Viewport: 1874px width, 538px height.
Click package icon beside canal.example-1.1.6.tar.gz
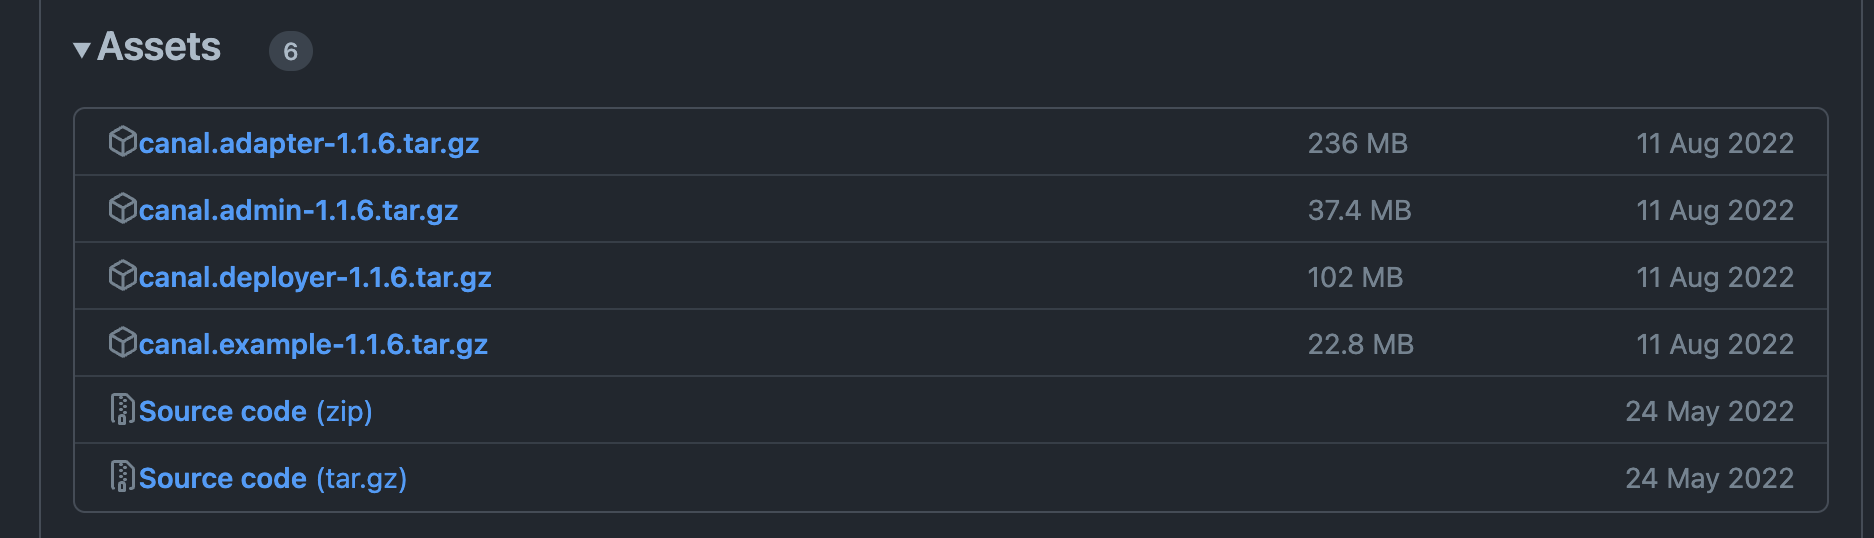pos(122,343)
